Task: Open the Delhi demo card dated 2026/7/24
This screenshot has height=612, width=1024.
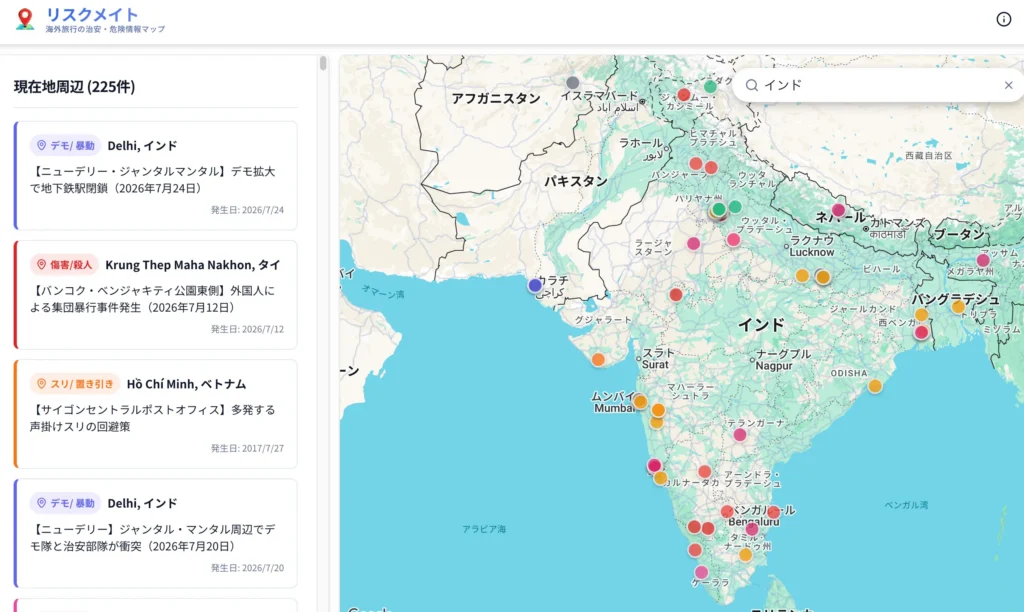Action: coord(155,175)
